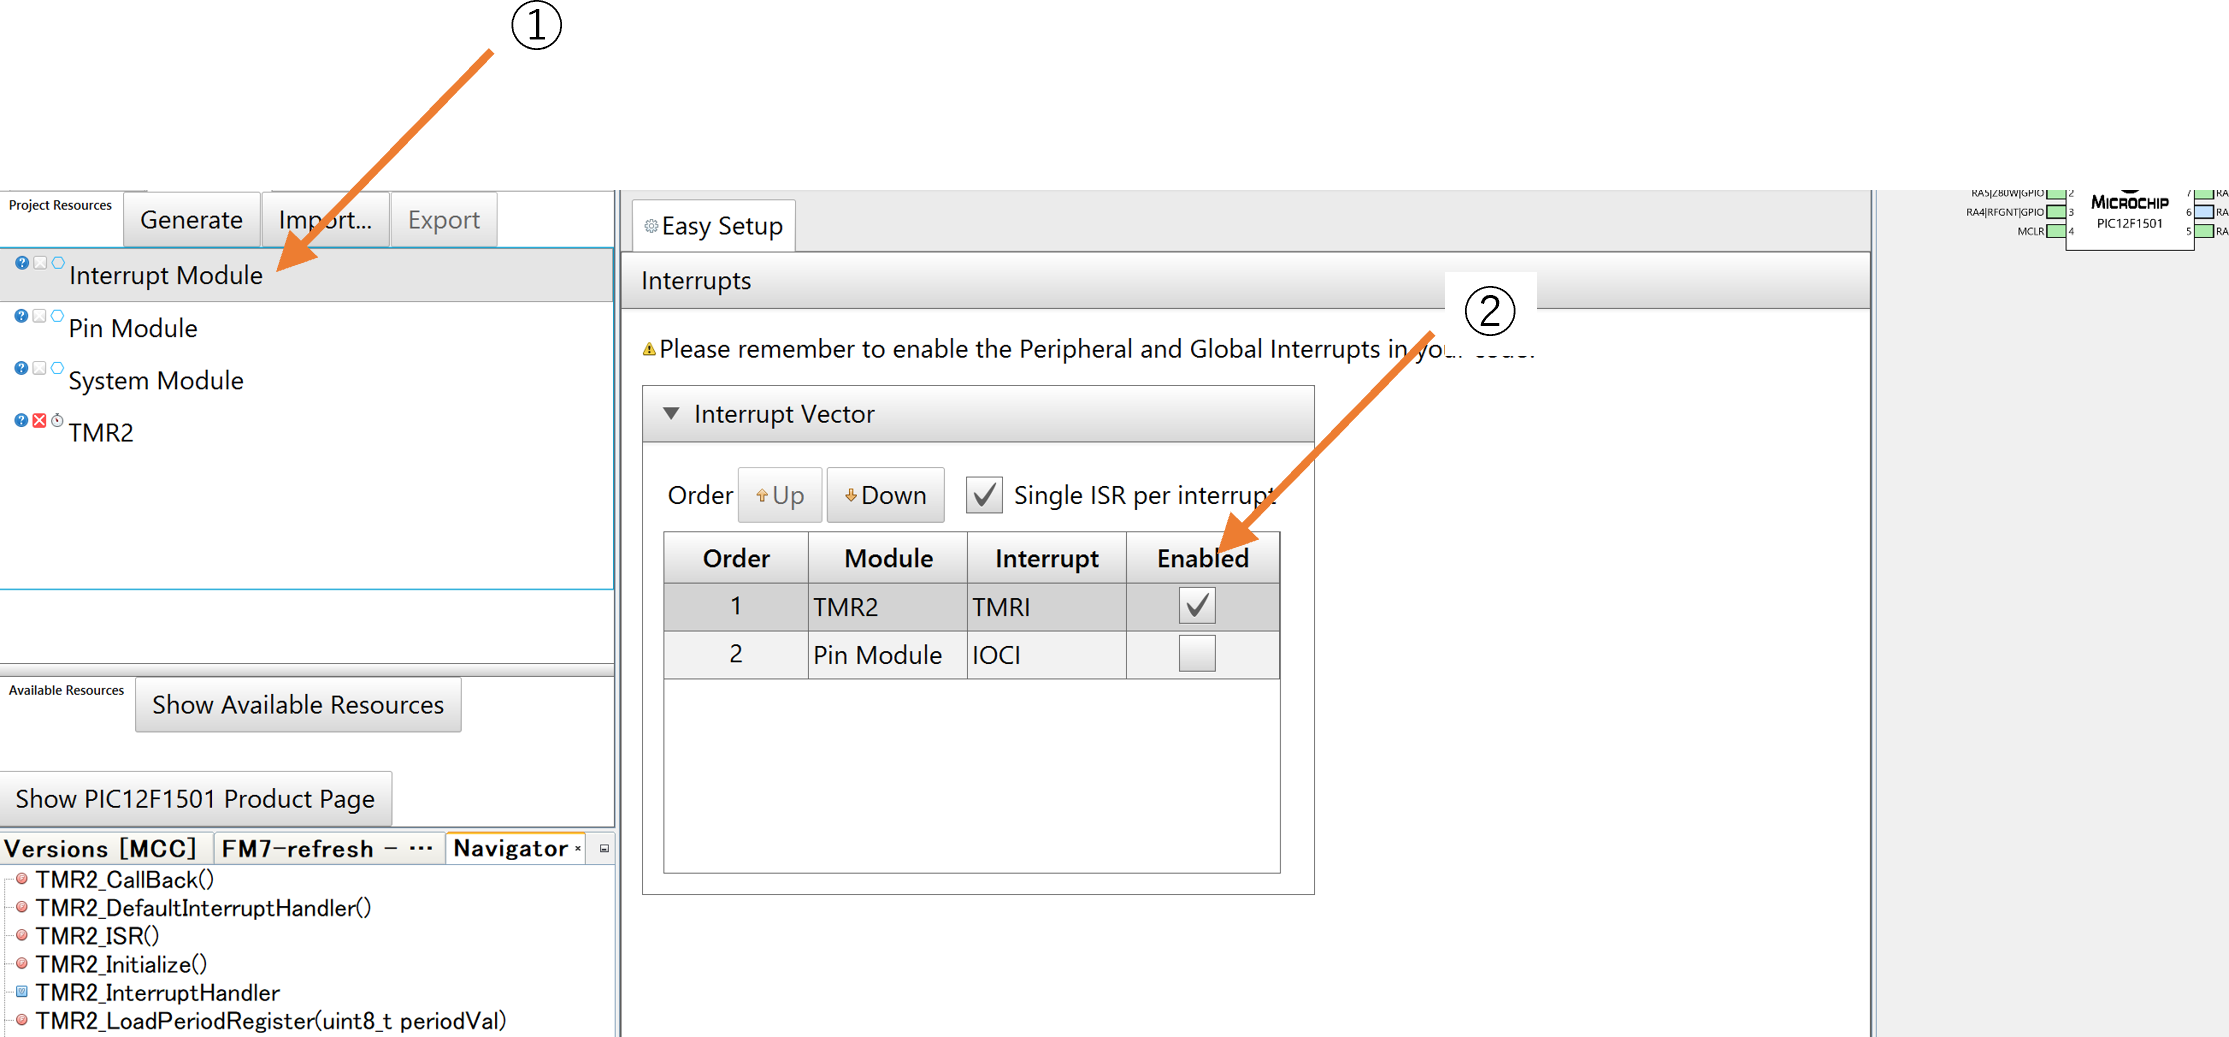The width and height of the screenshot is (2229, 1037).
Task: Click Show Available Resources button
Action: click(298, 705)
